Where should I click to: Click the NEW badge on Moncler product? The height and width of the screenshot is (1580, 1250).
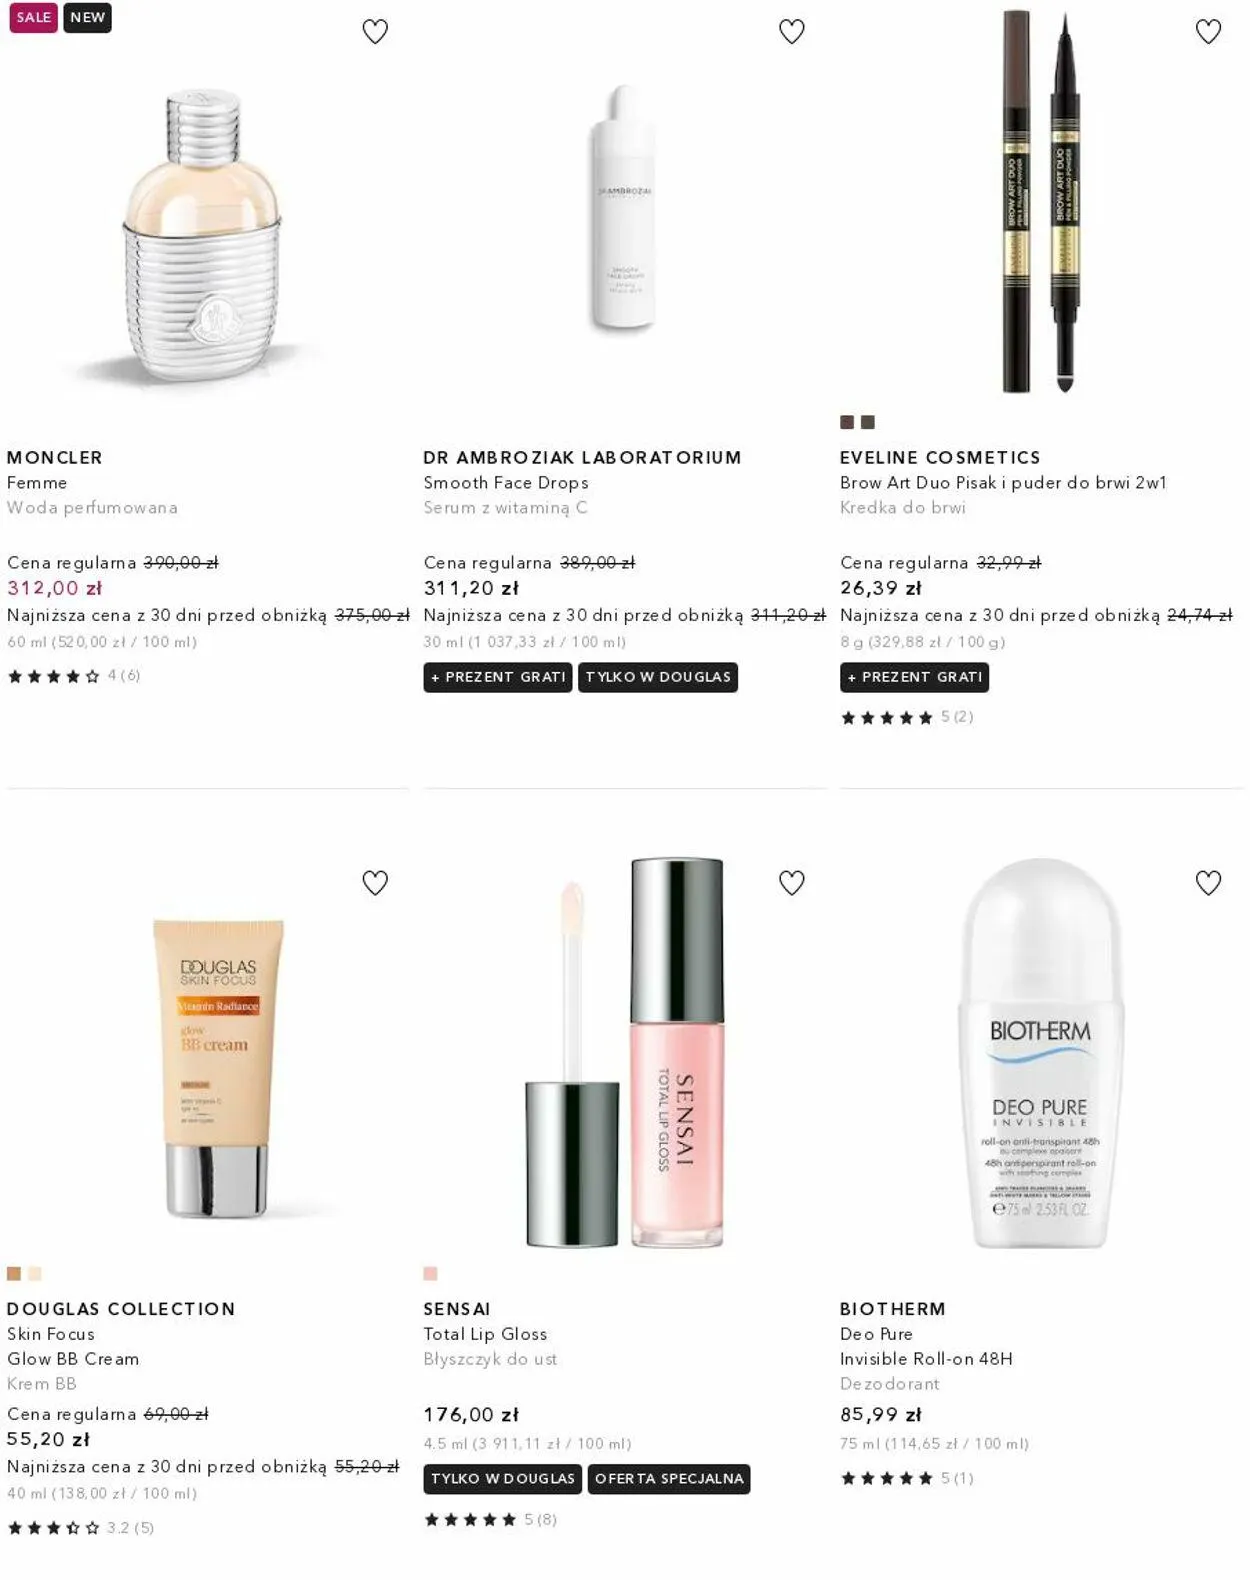click(88, 17)
